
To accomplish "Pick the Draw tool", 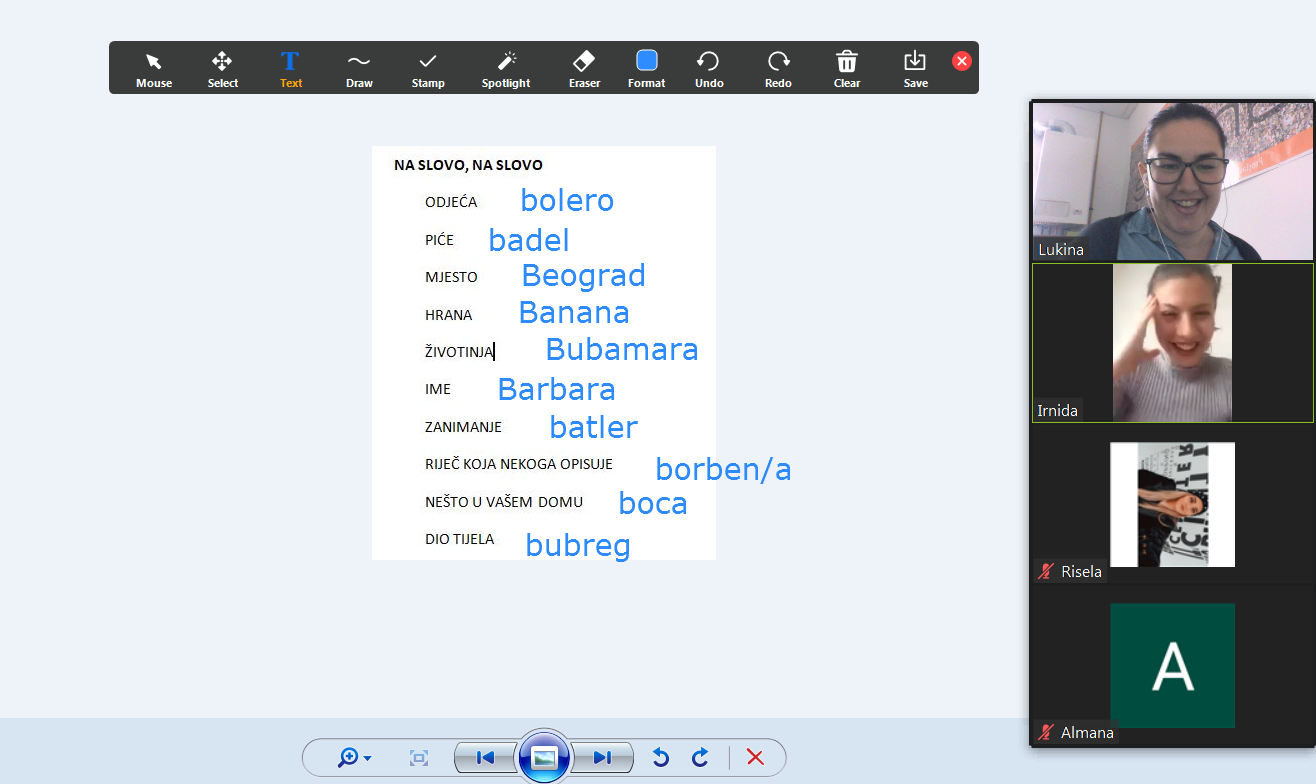I will [x=359, y=69].
